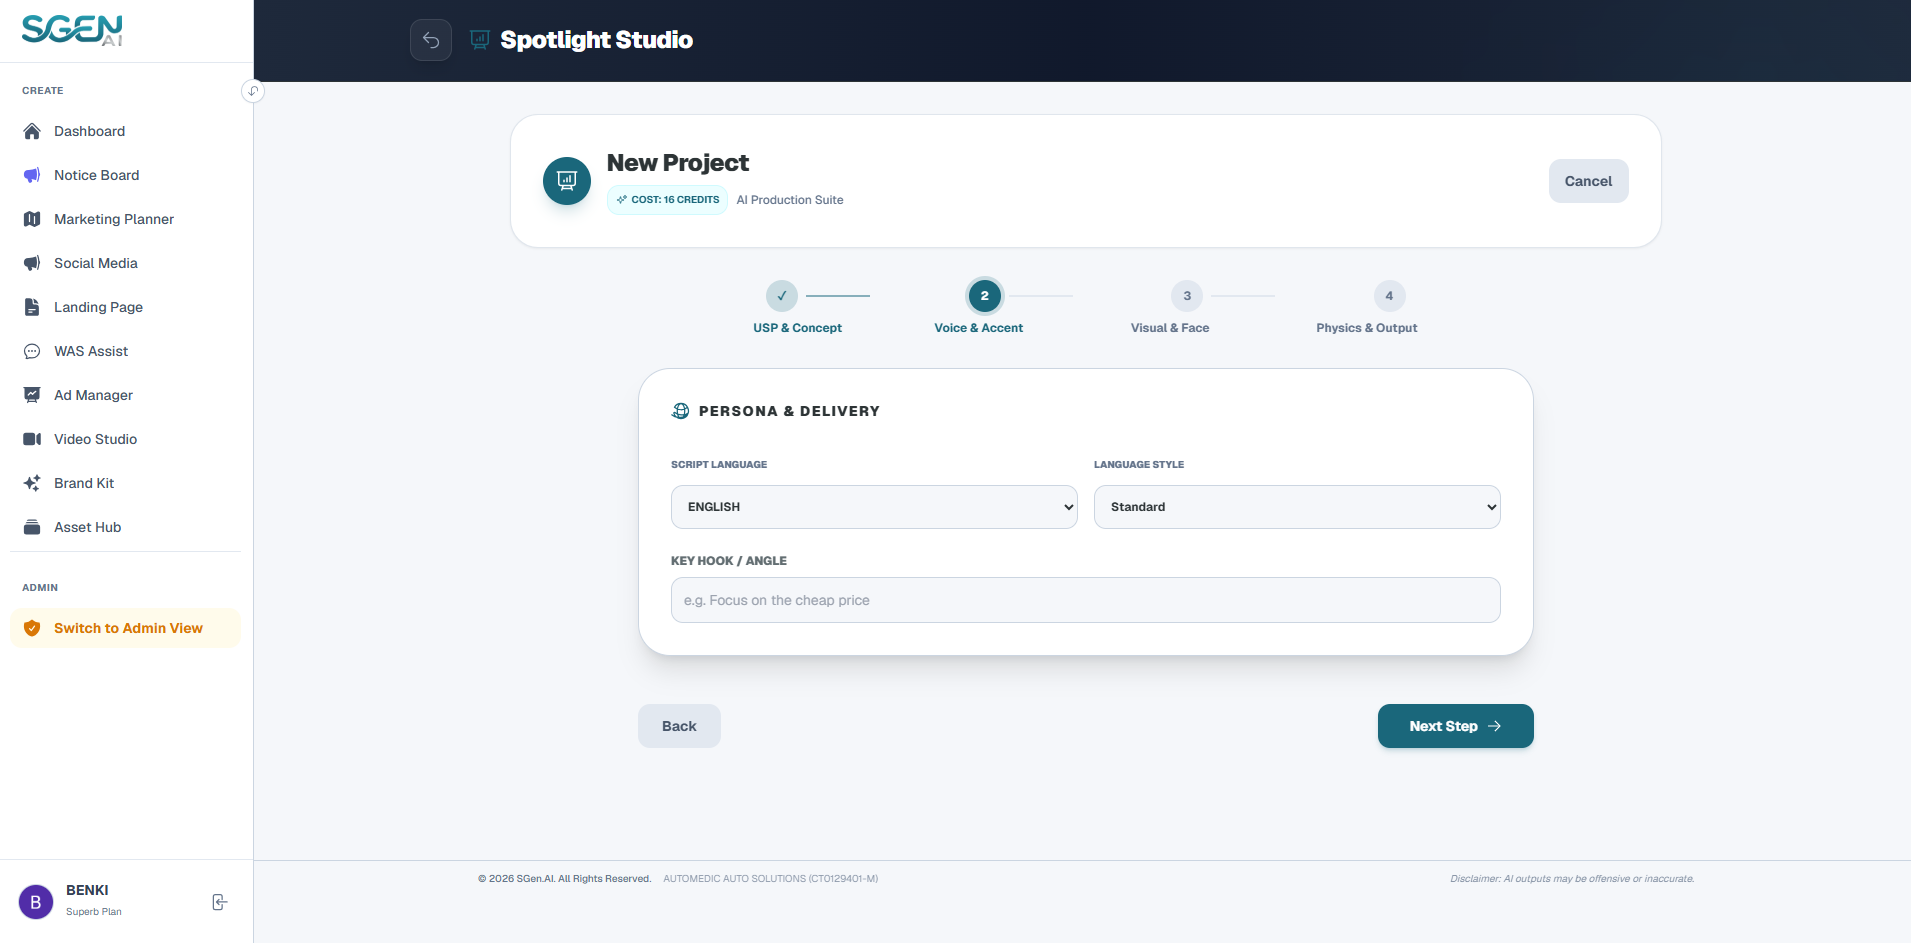This screenshot has width=1911, height=943.
Task: Open the Script Language dropdown
Action: click(874, 507)
